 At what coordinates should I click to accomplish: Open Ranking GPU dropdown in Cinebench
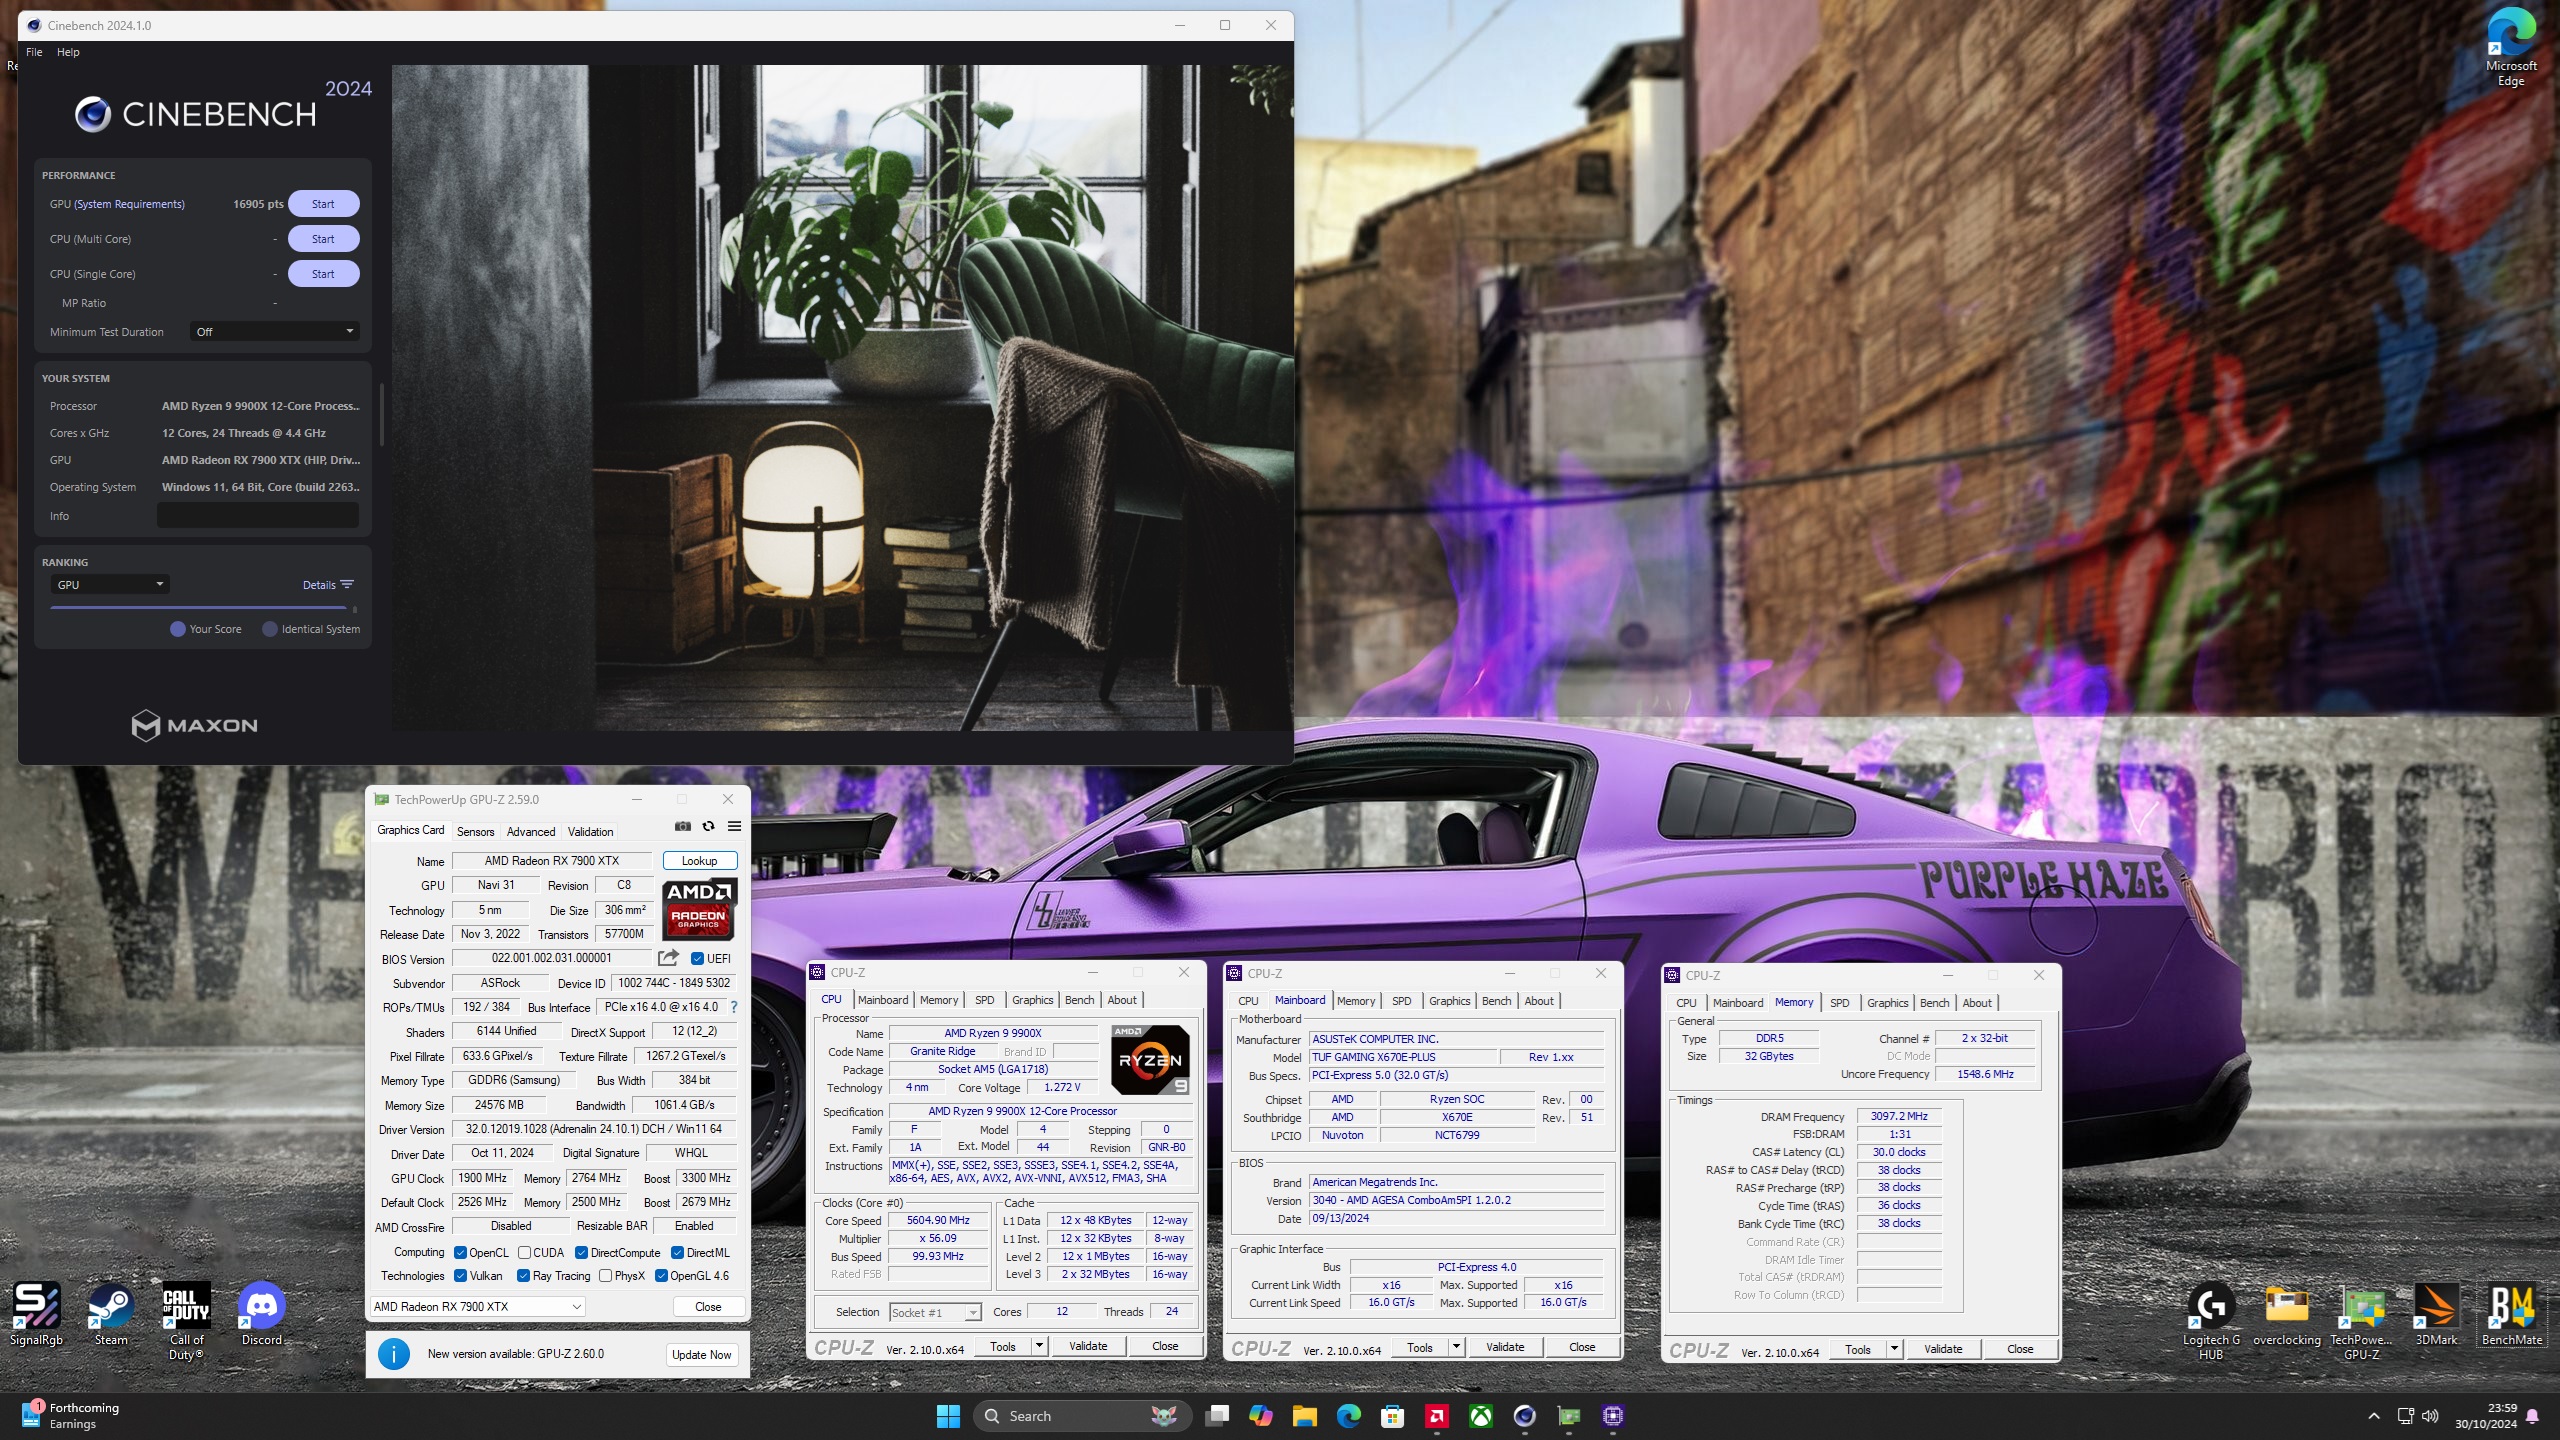[109, 584]
